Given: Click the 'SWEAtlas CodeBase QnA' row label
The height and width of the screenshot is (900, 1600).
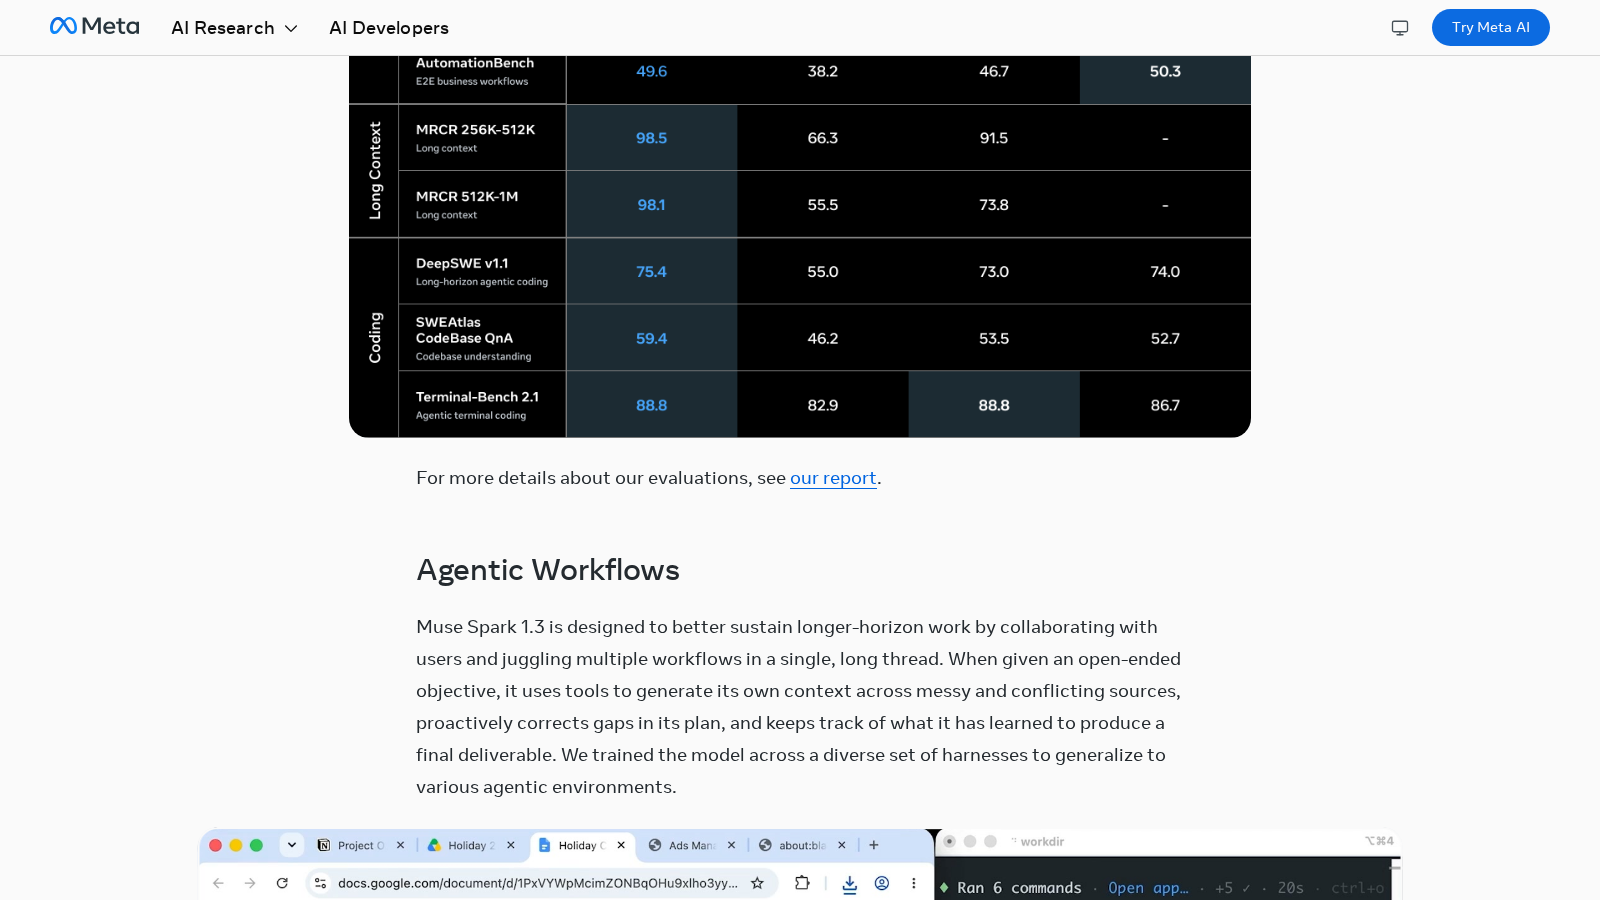Looking at the screenshot, I should point(464,330).
